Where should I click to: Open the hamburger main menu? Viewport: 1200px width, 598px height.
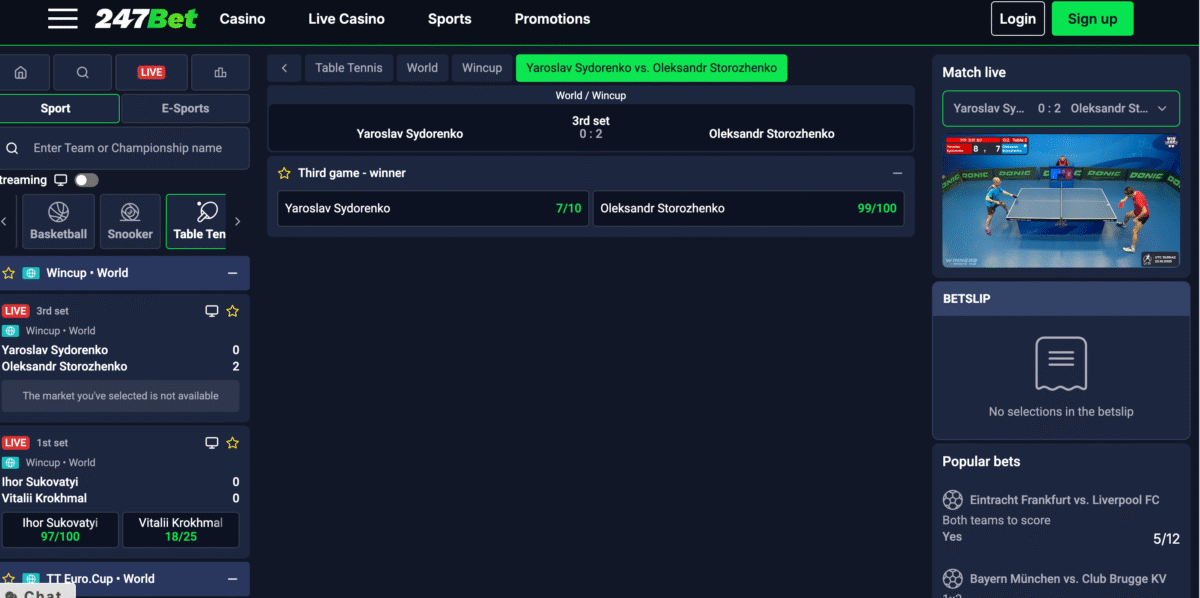[62, 19]
